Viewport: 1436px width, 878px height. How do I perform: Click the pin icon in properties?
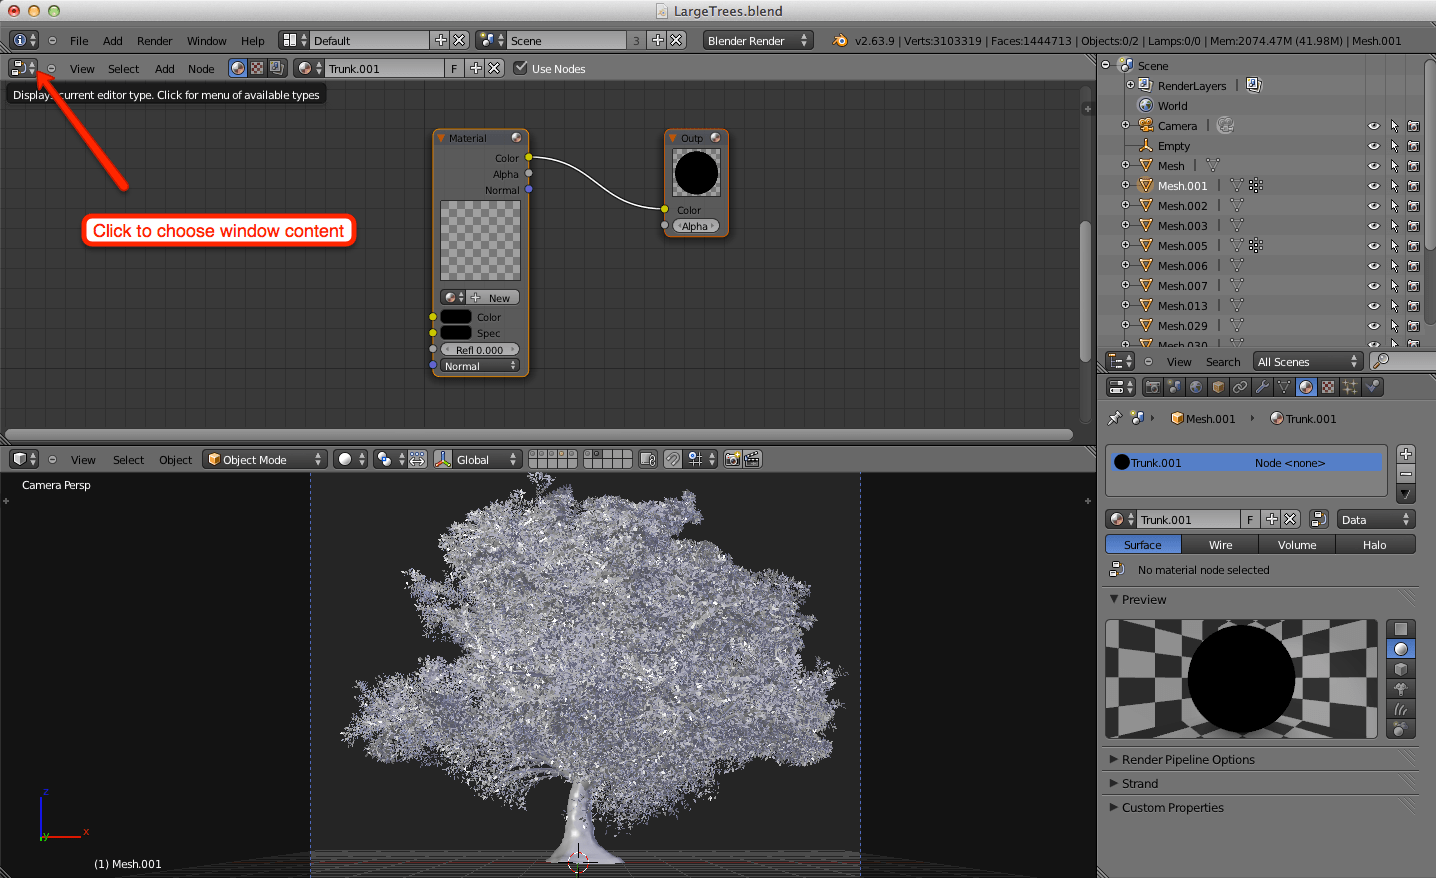(x=1115, y=418)
